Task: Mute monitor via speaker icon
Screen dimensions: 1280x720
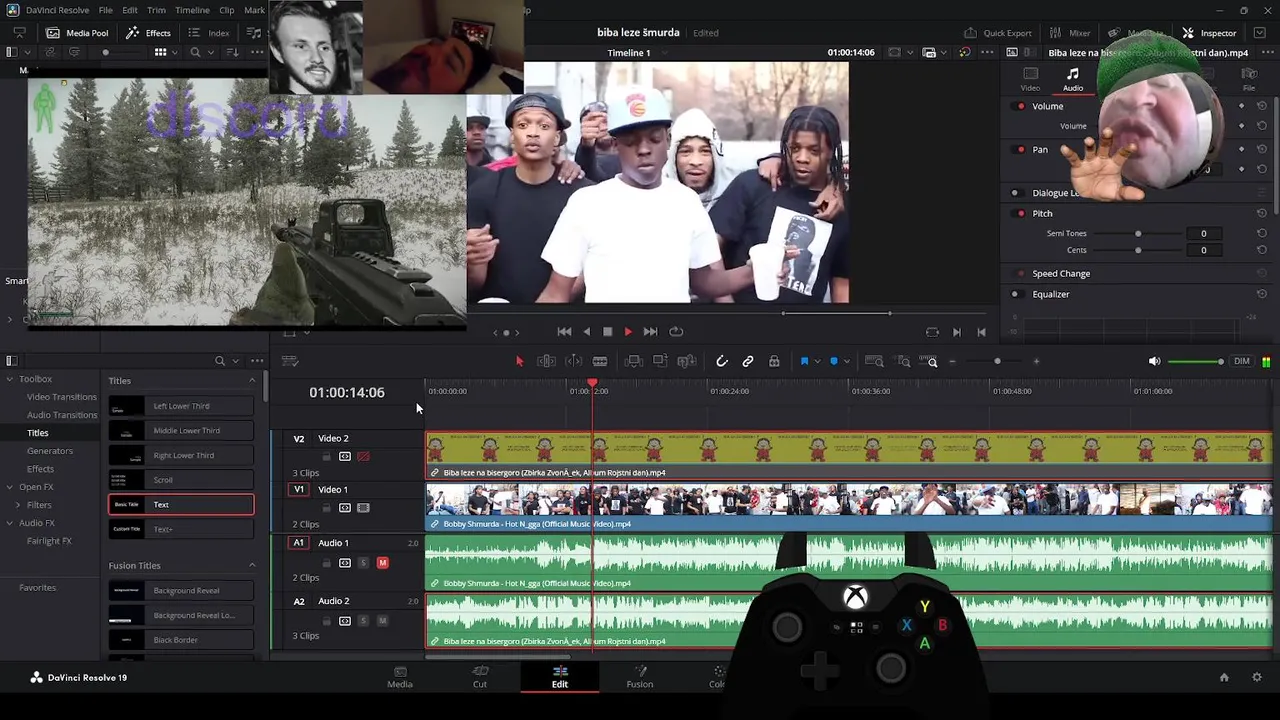Action: [1155, 361]
